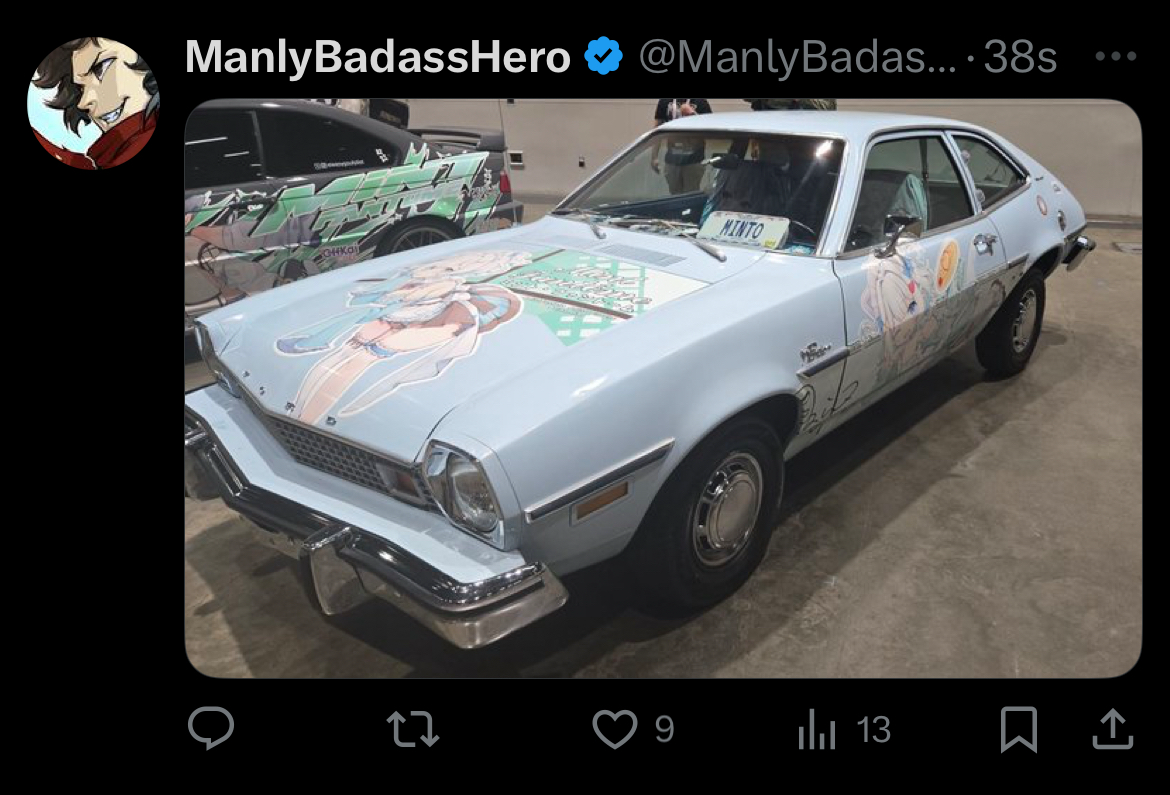Open ManlyBadassHero's profile avatar
1170x795 pixels.
(x=93, y=103)
